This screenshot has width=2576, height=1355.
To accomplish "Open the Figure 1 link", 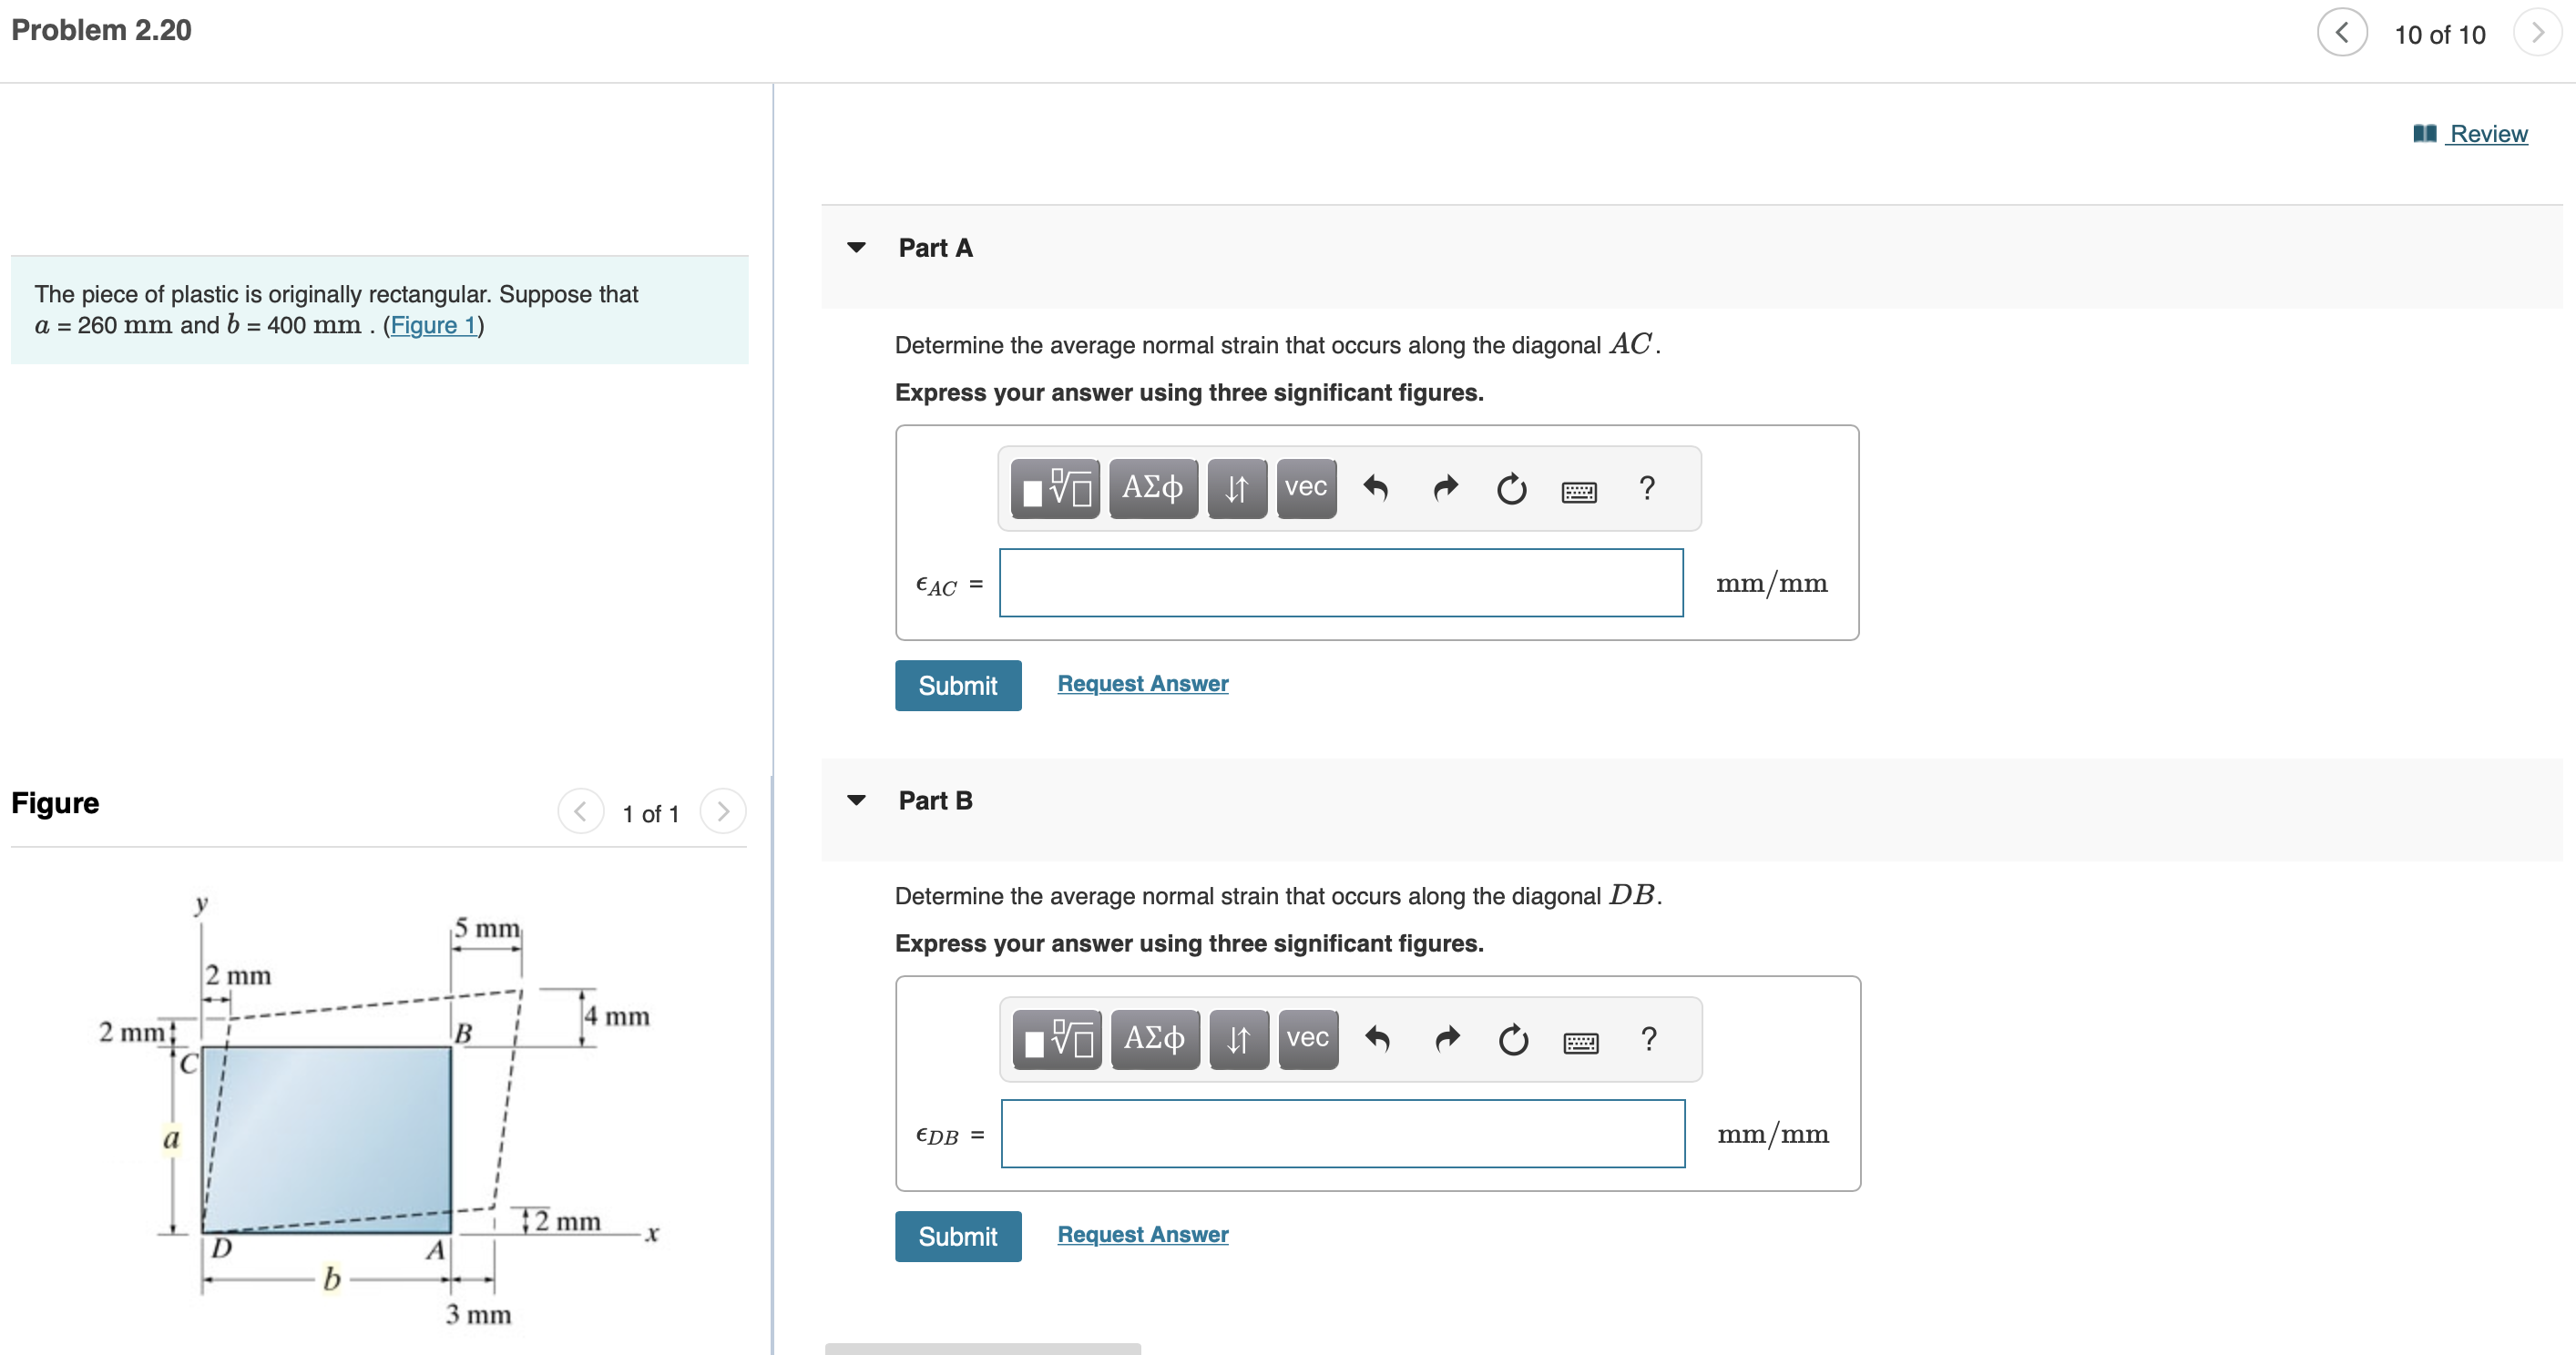I will 432,325.
